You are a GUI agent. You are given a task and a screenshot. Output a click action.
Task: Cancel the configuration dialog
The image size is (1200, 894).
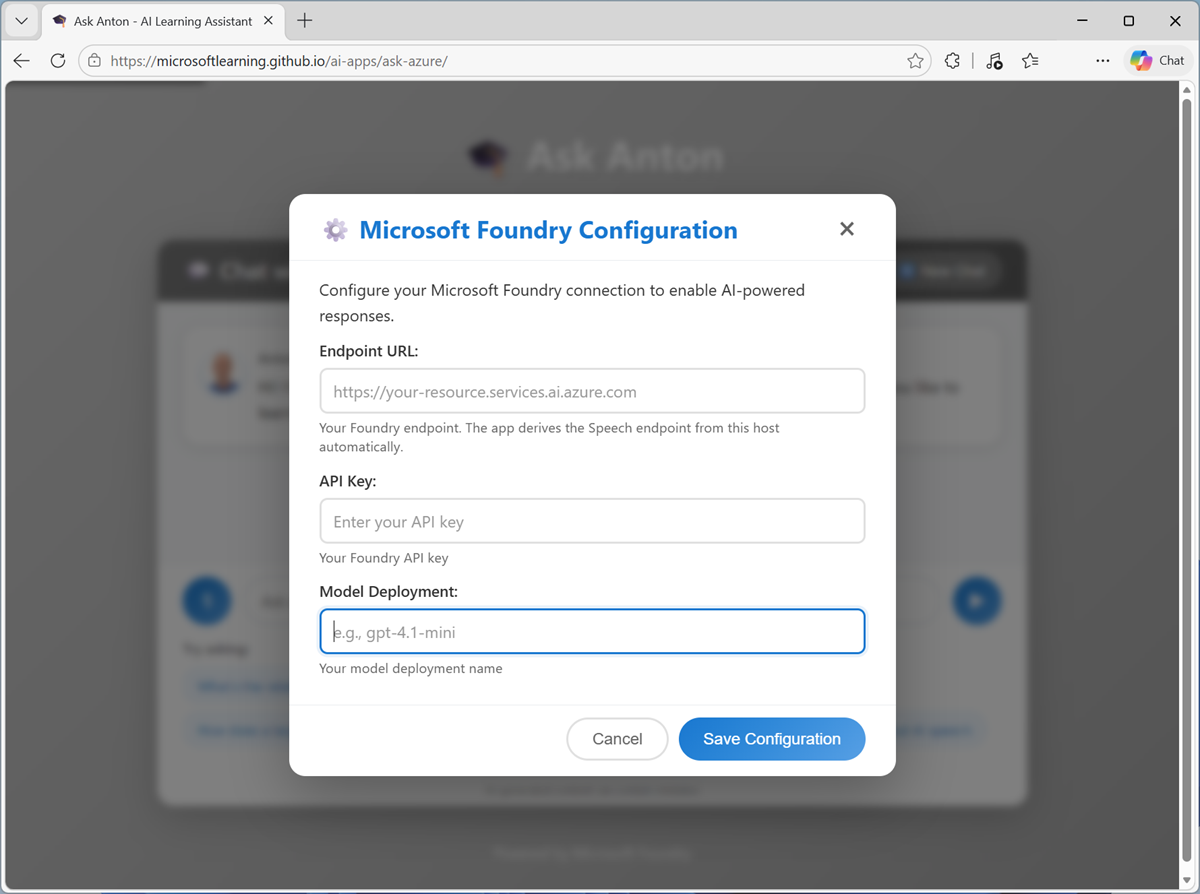(617, 739)
